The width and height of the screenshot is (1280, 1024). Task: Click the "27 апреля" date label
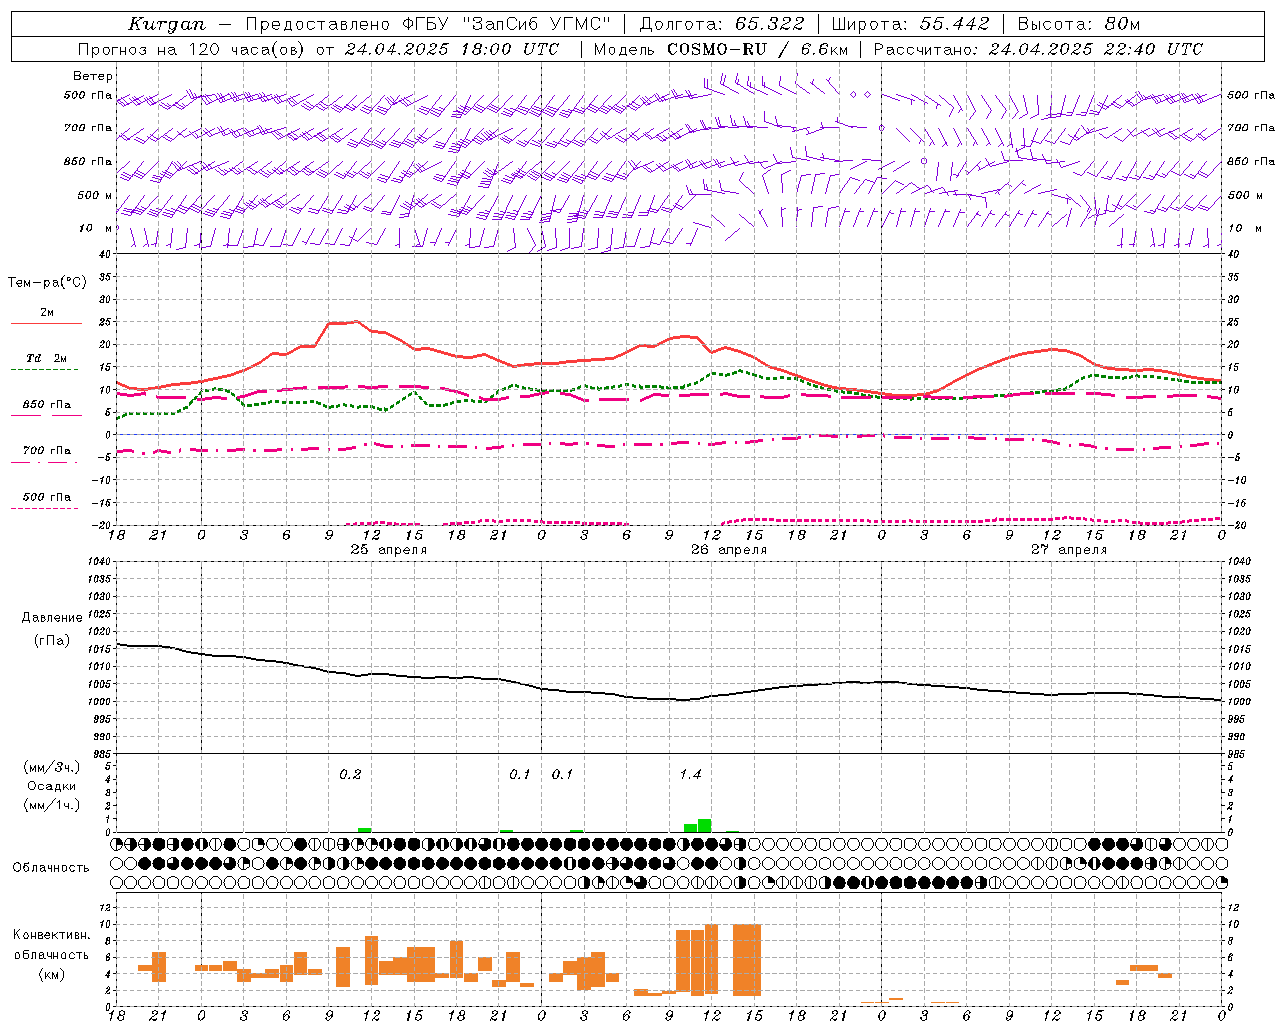coord(1069,550)
